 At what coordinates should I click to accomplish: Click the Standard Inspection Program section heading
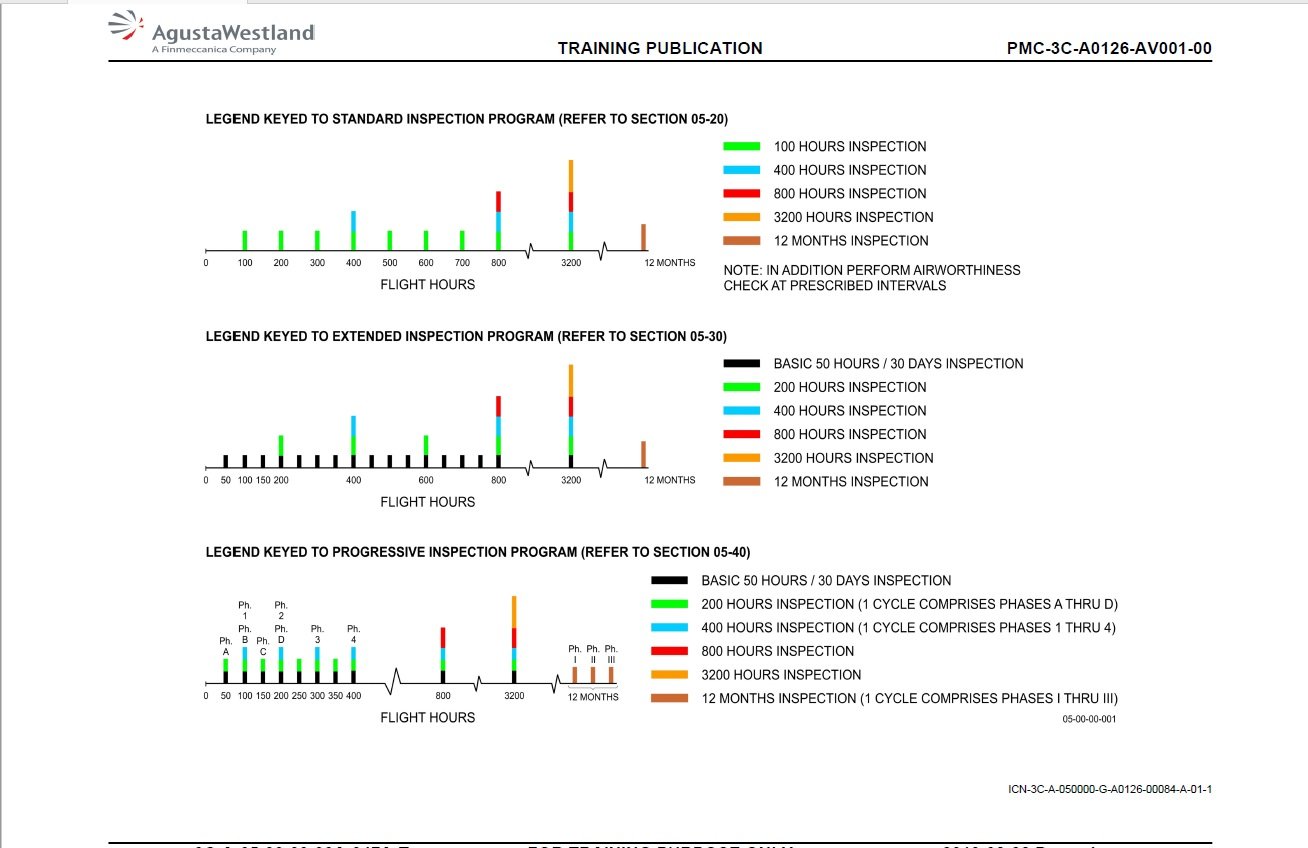(x=466, y=119)
